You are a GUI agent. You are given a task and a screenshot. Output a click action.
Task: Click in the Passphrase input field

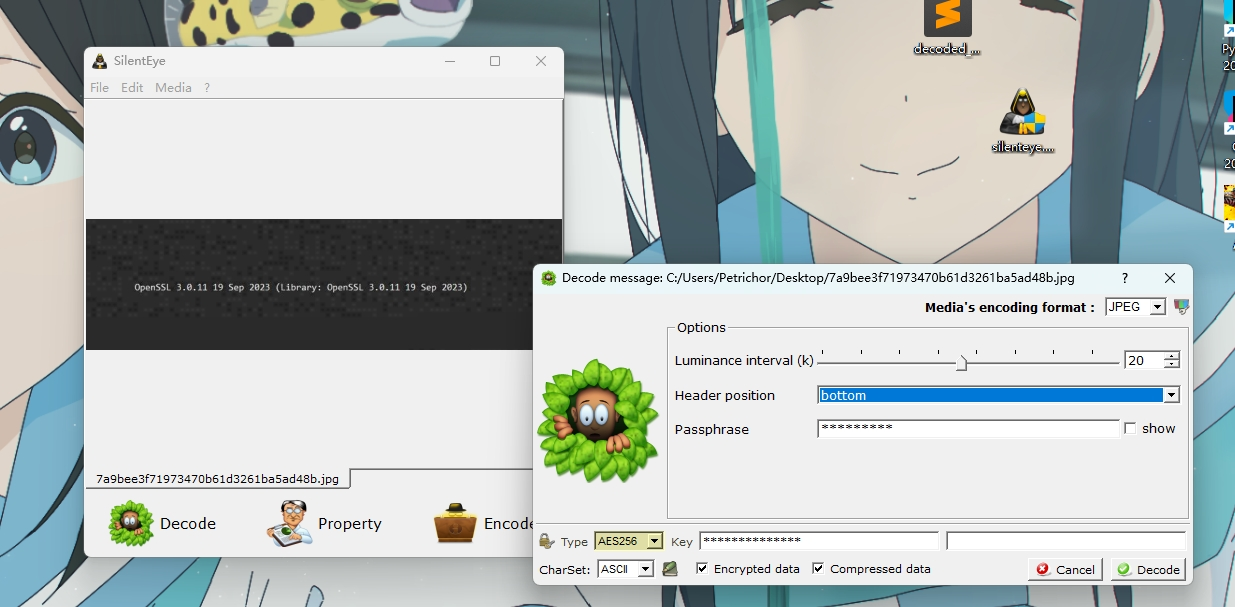coord(968,428)
